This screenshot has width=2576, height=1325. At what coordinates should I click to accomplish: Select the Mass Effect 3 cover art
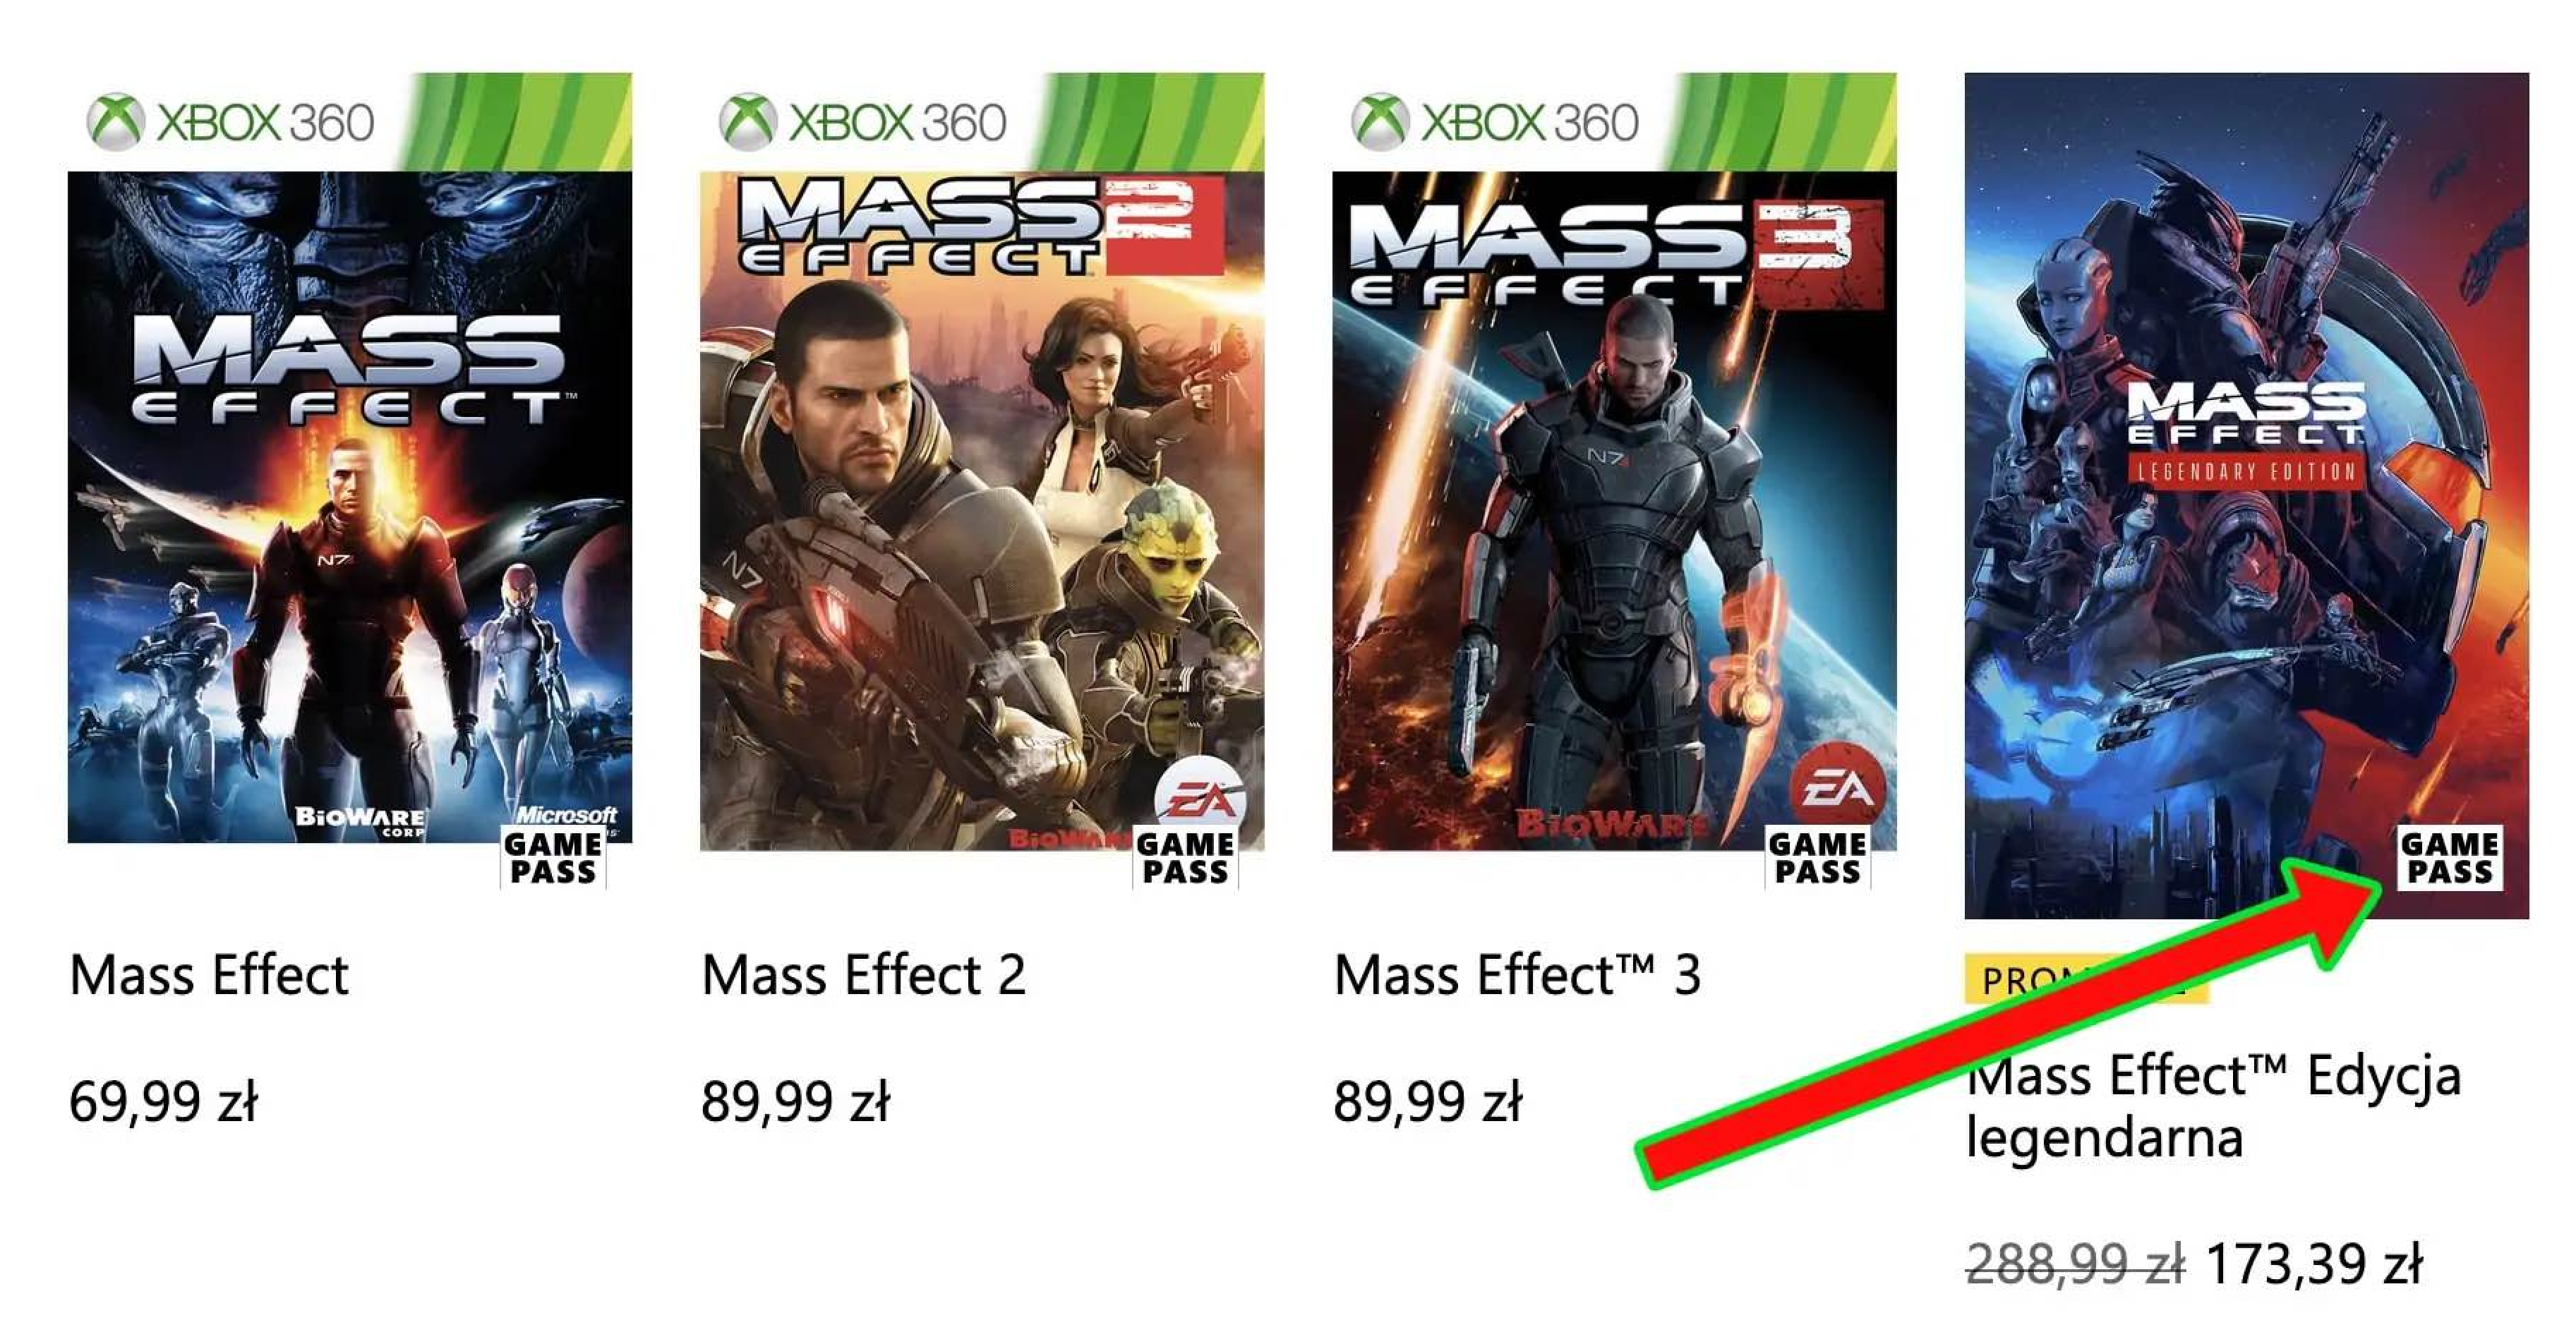click(x=1614, y=500)
